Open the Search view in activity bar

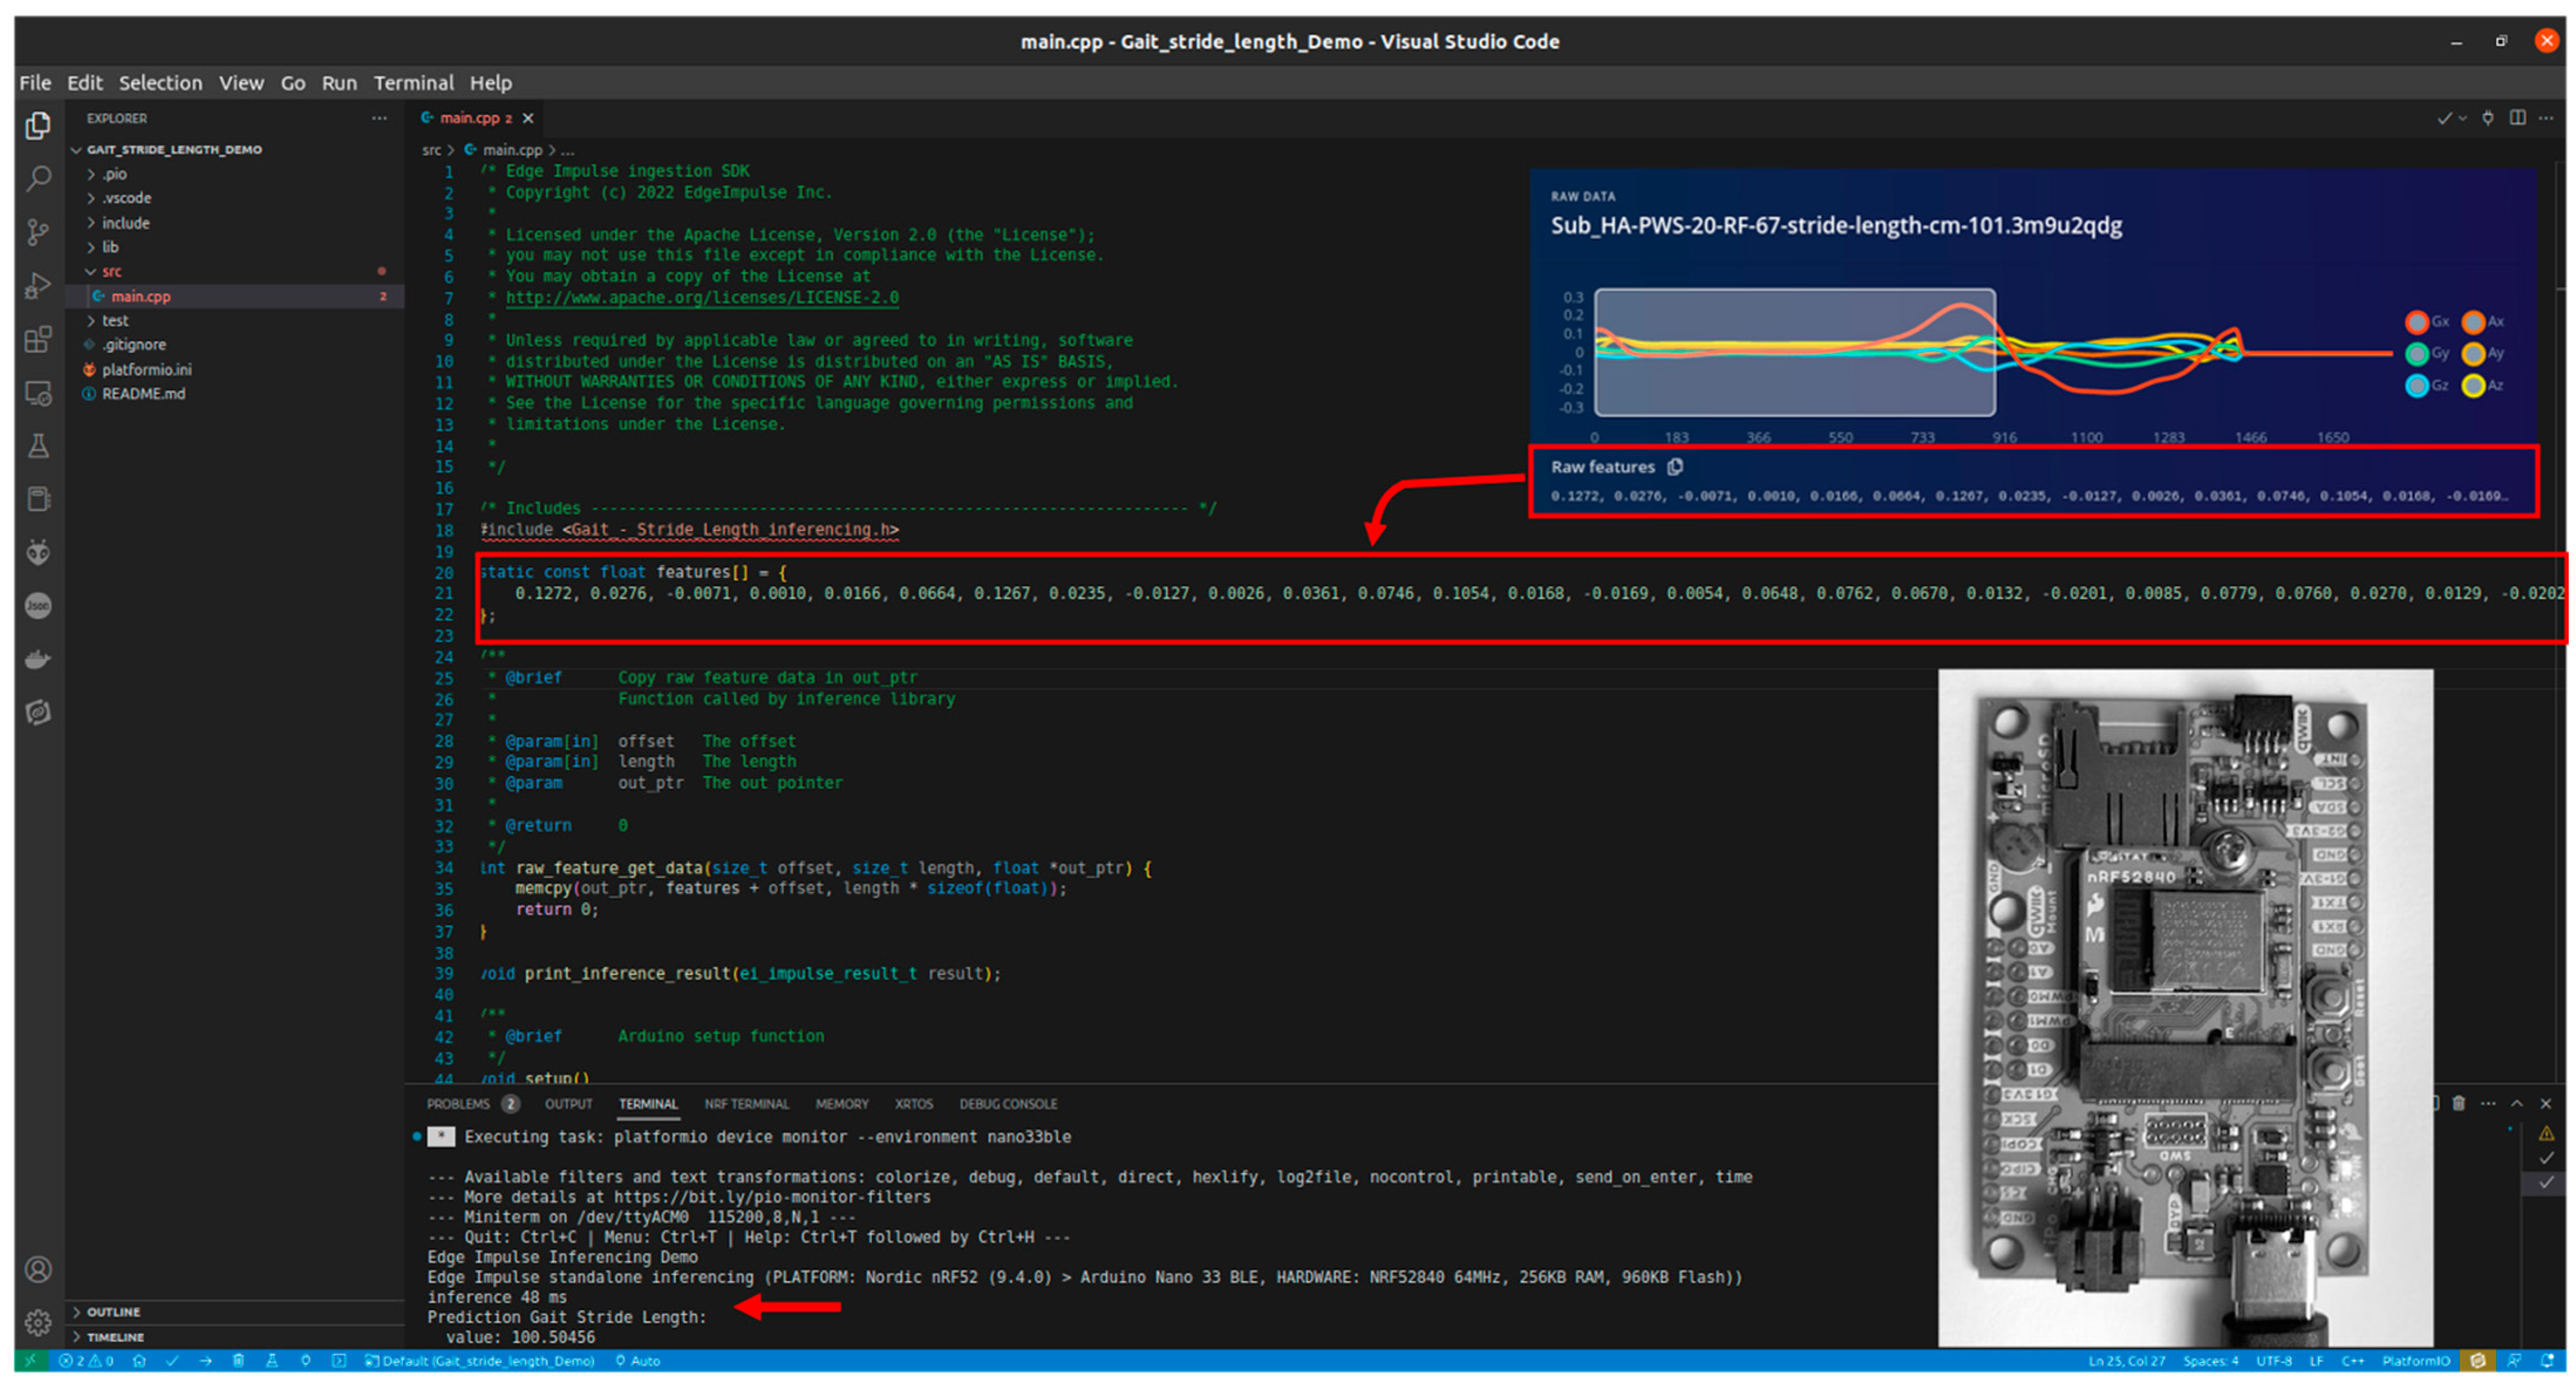click(x=38, y=180)
